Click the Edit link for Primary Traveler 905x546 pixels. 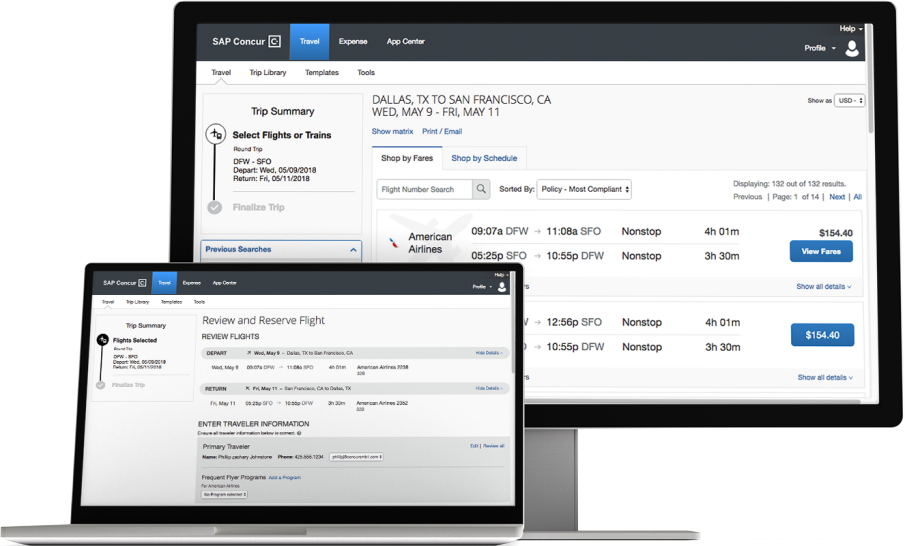(x=474, y=446)
